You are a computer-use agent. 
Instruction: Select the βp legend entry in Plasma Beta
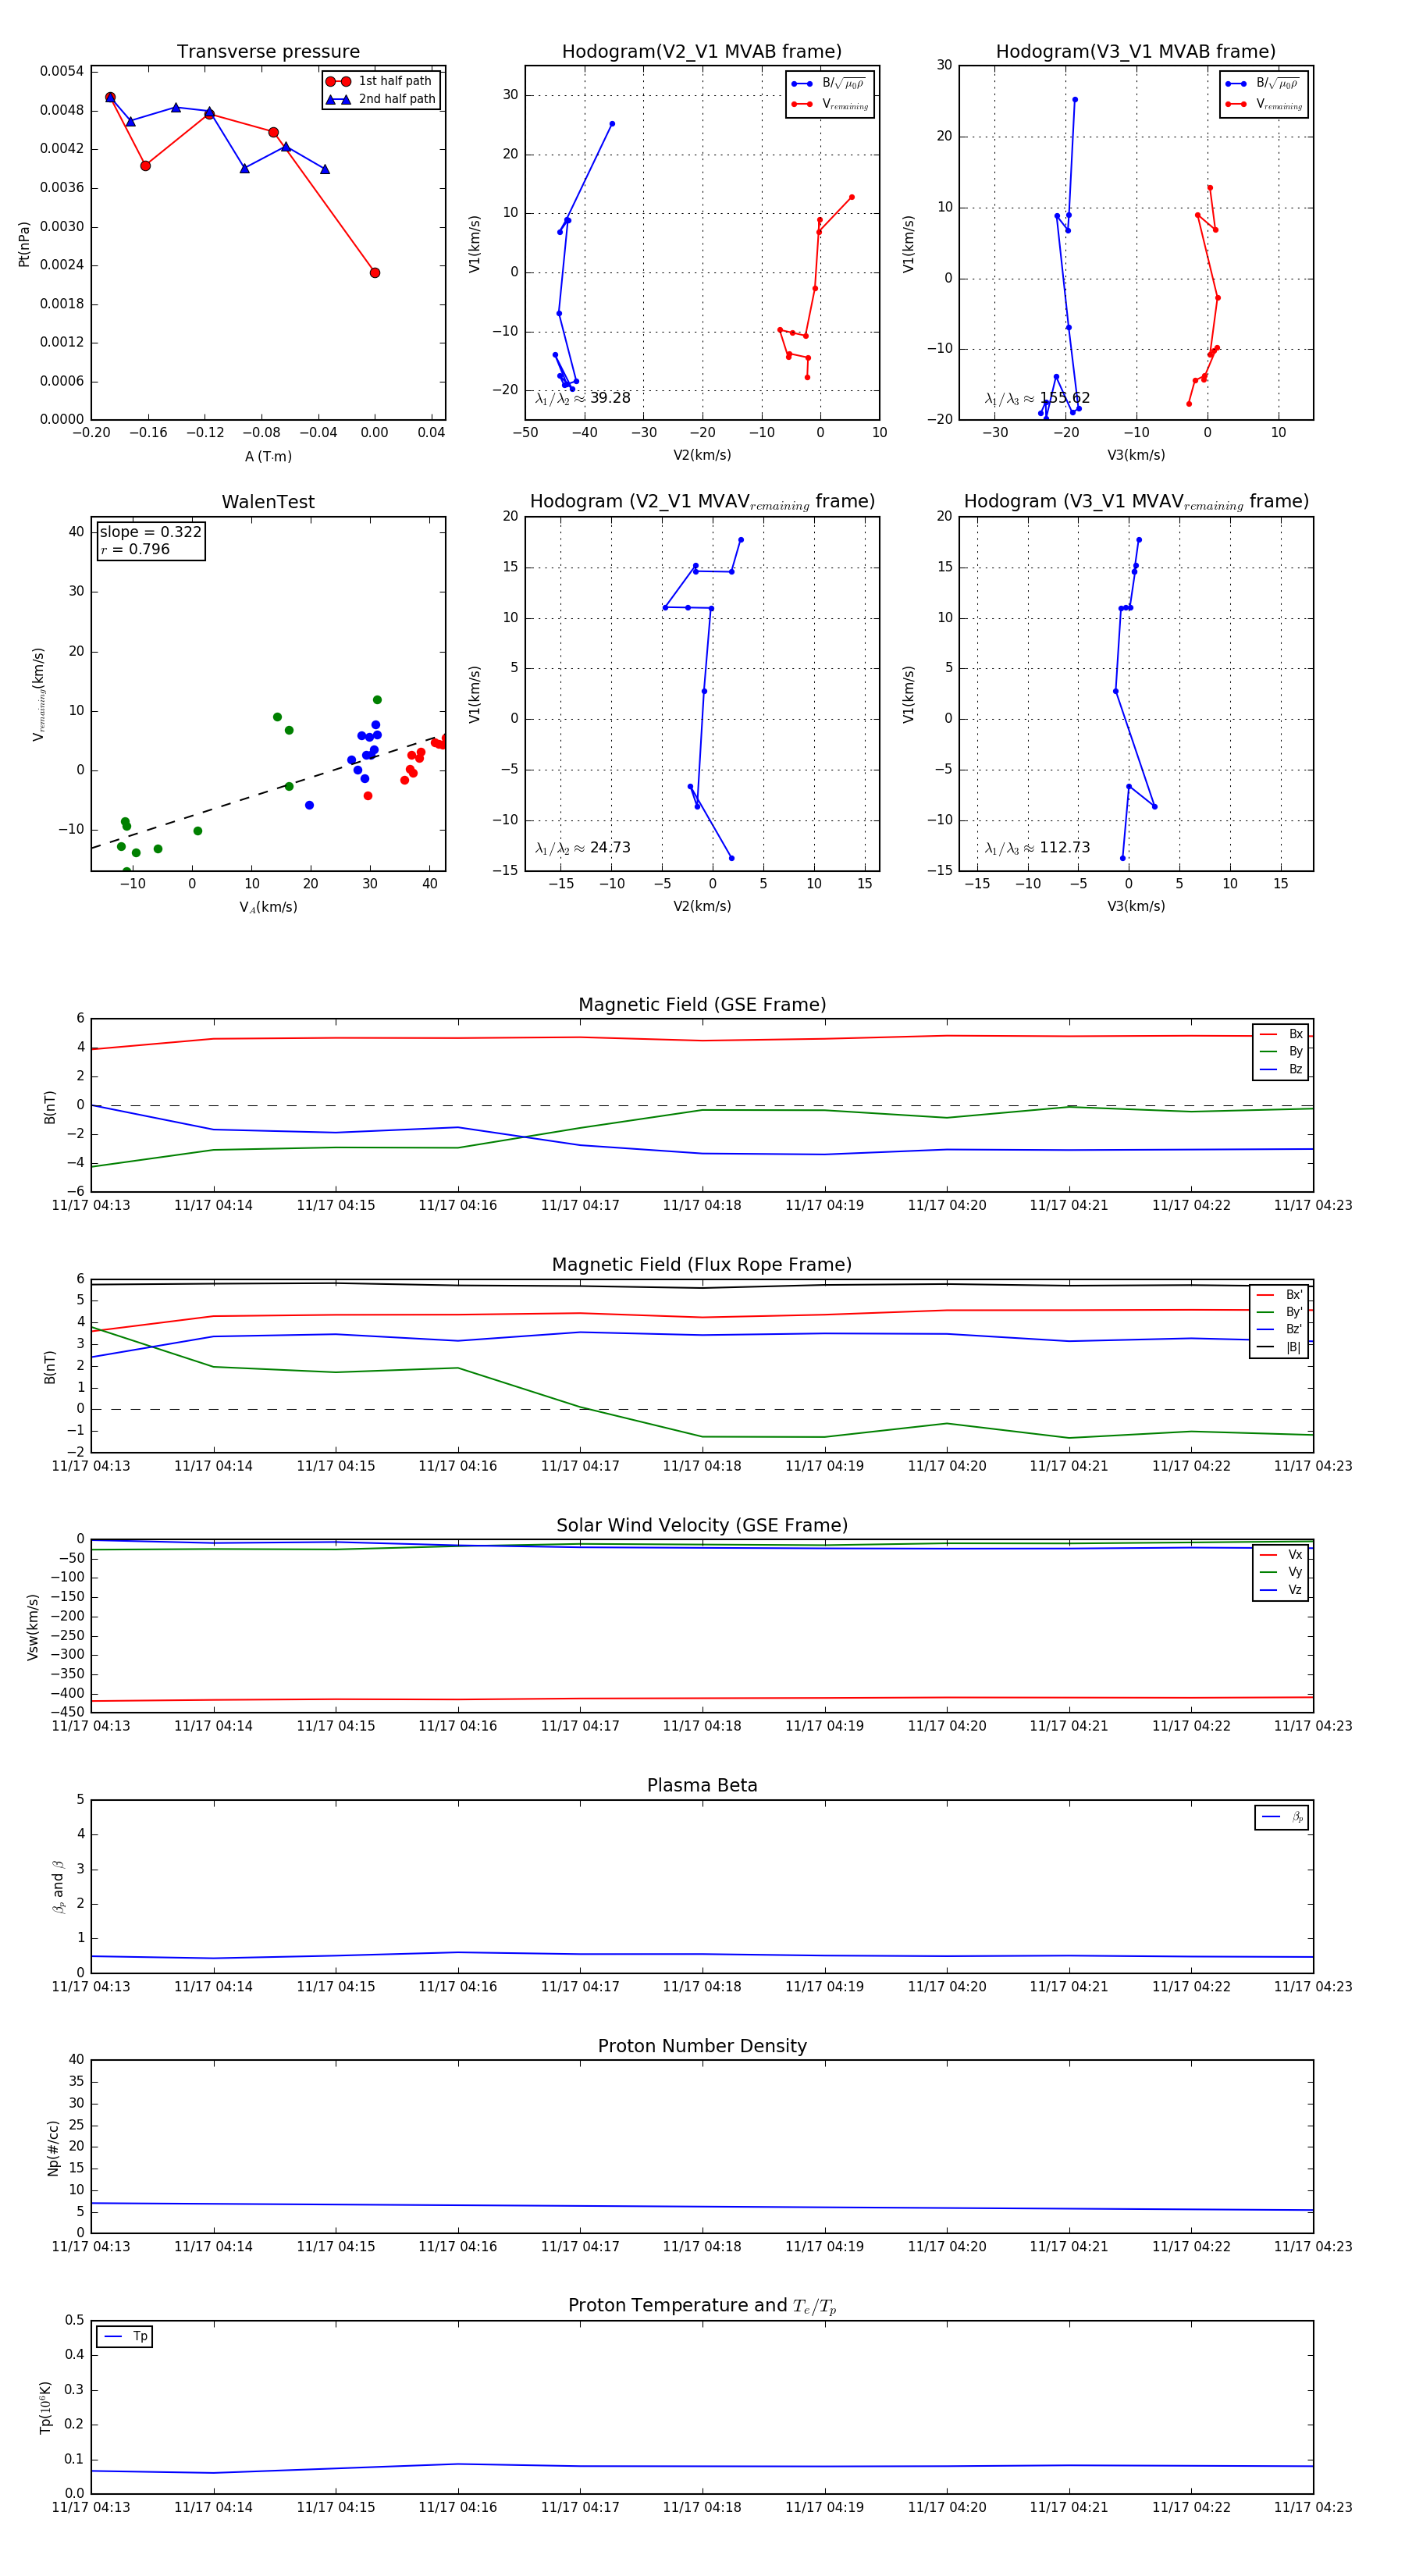1283,1817
